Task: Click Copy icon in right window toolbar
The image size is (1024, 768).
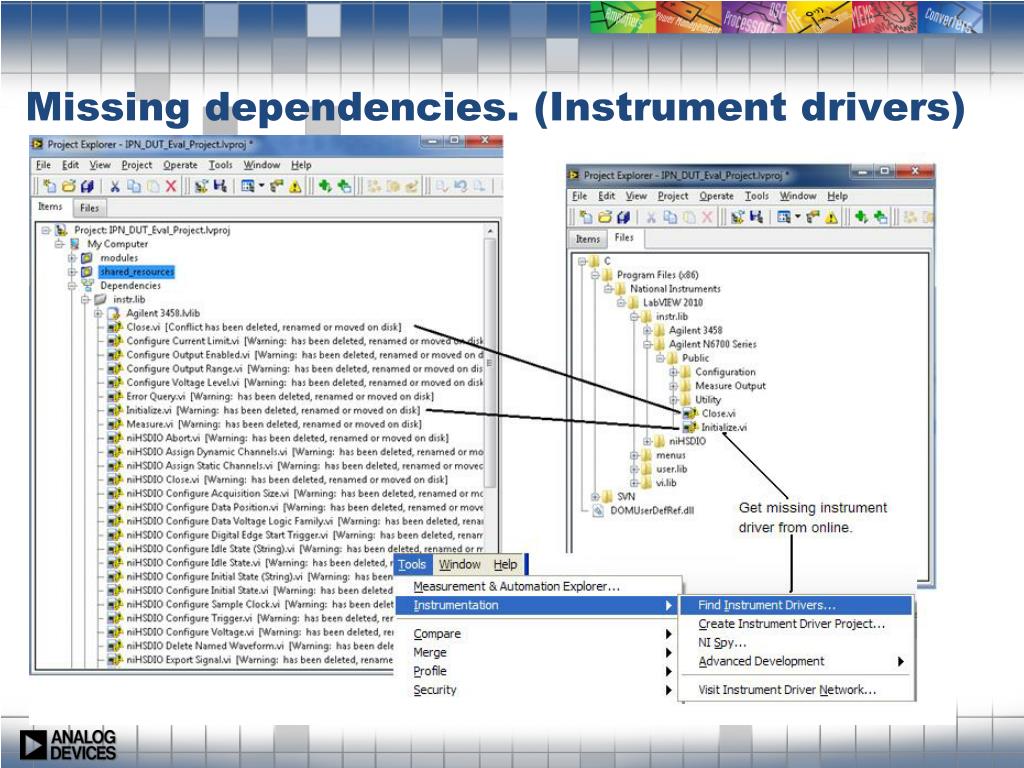Action: click(x=670, y=217)
